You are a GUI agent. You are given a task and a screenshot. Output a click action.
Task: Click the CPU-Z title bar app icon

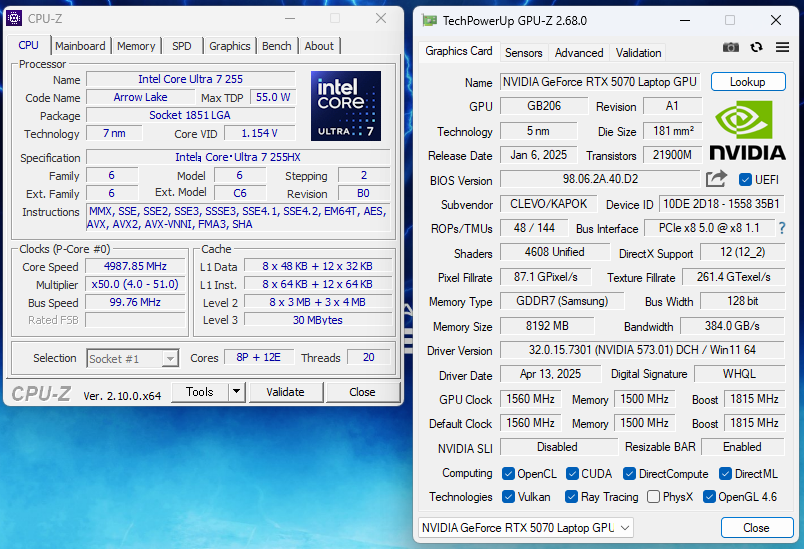15,18
